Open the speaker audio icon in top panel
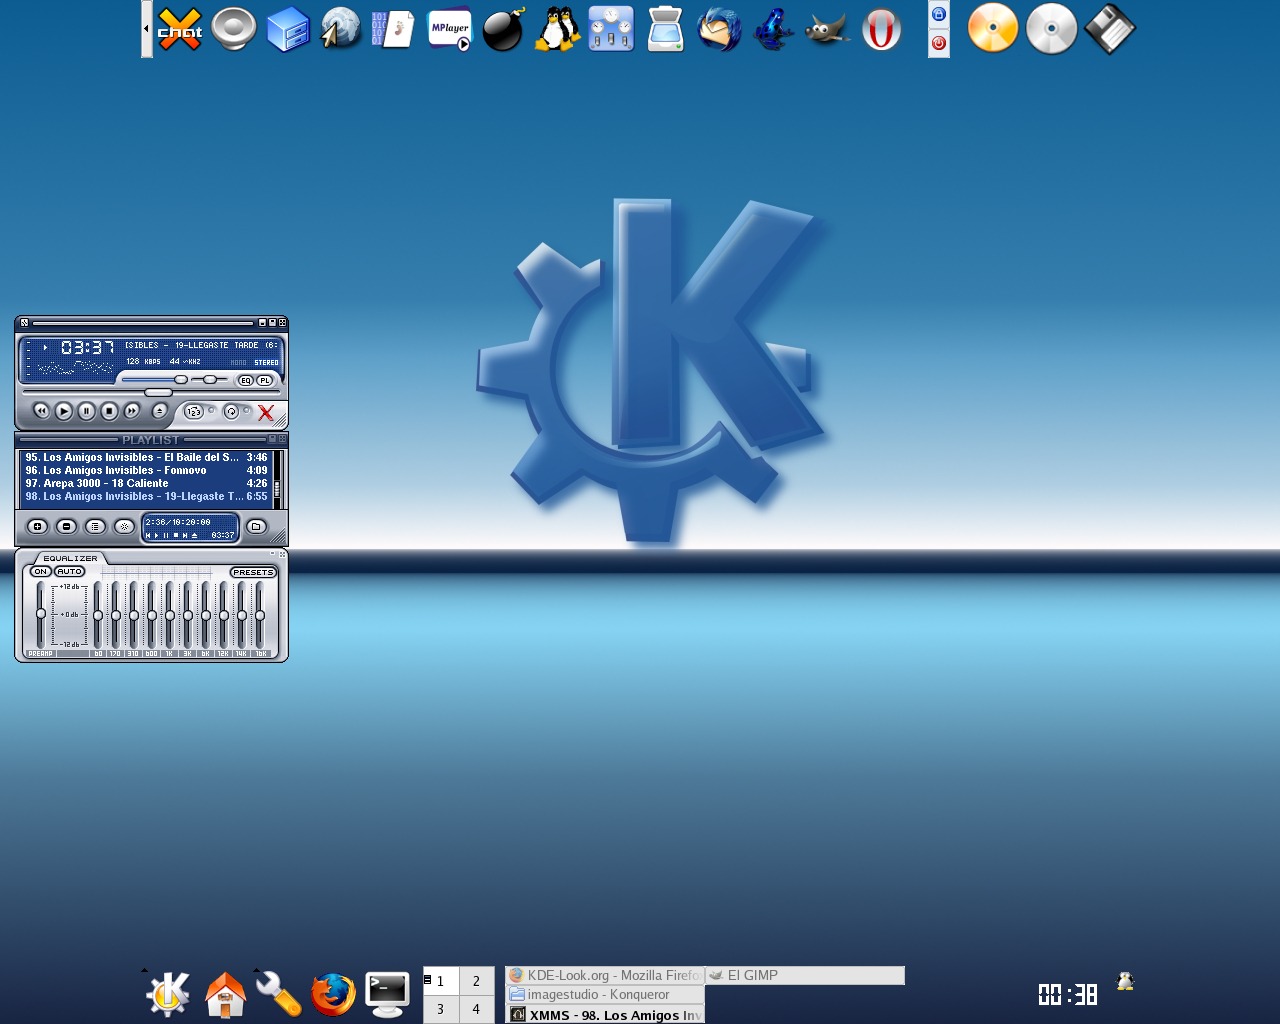 pos(234,29)
